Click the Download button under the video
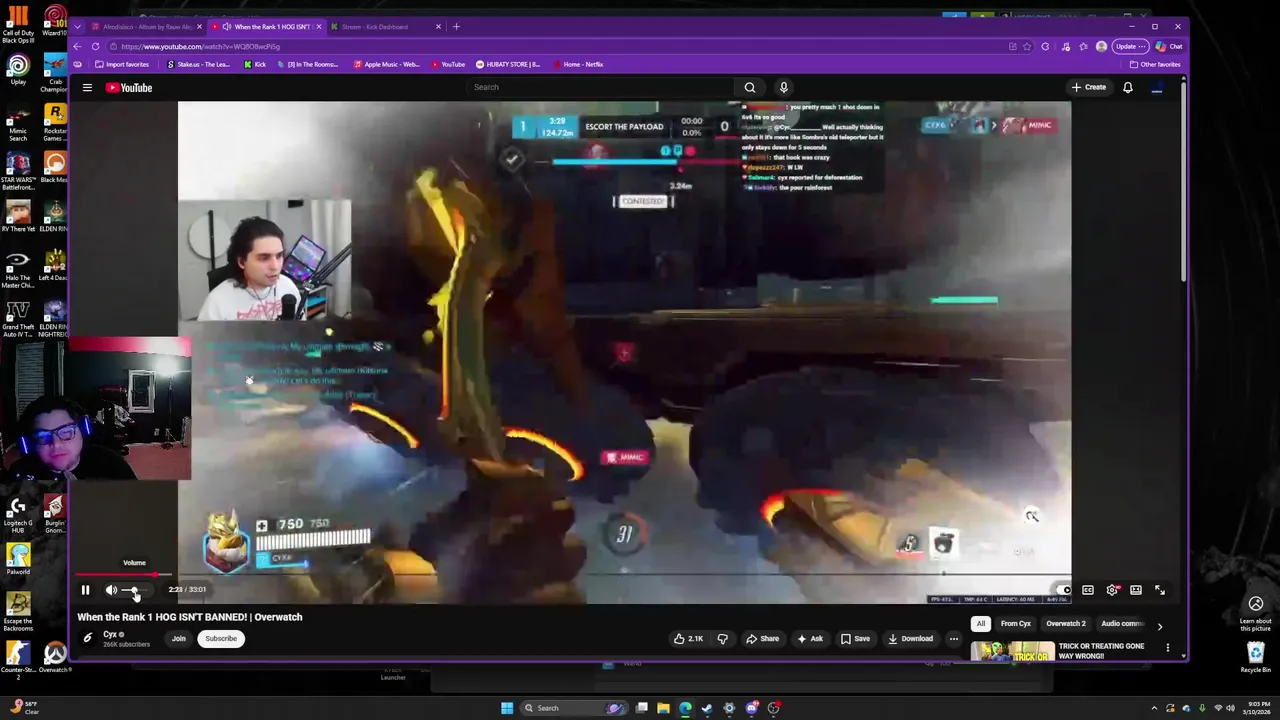1280x720 pixels. point(910,638)
